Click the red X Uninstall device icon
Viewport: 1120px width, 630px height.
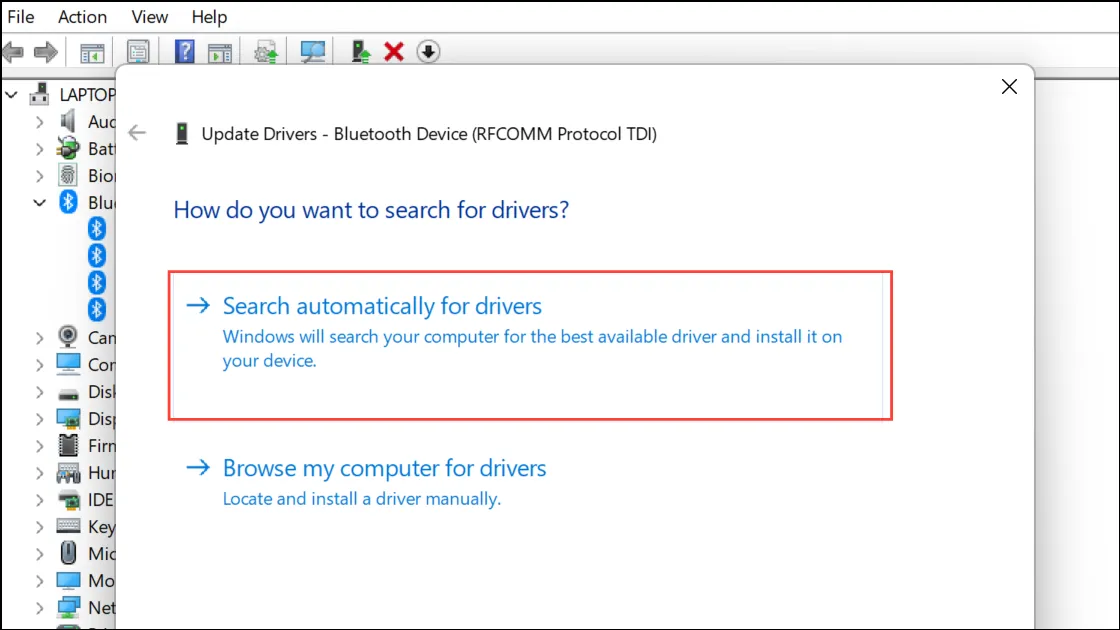coord(394,52)
